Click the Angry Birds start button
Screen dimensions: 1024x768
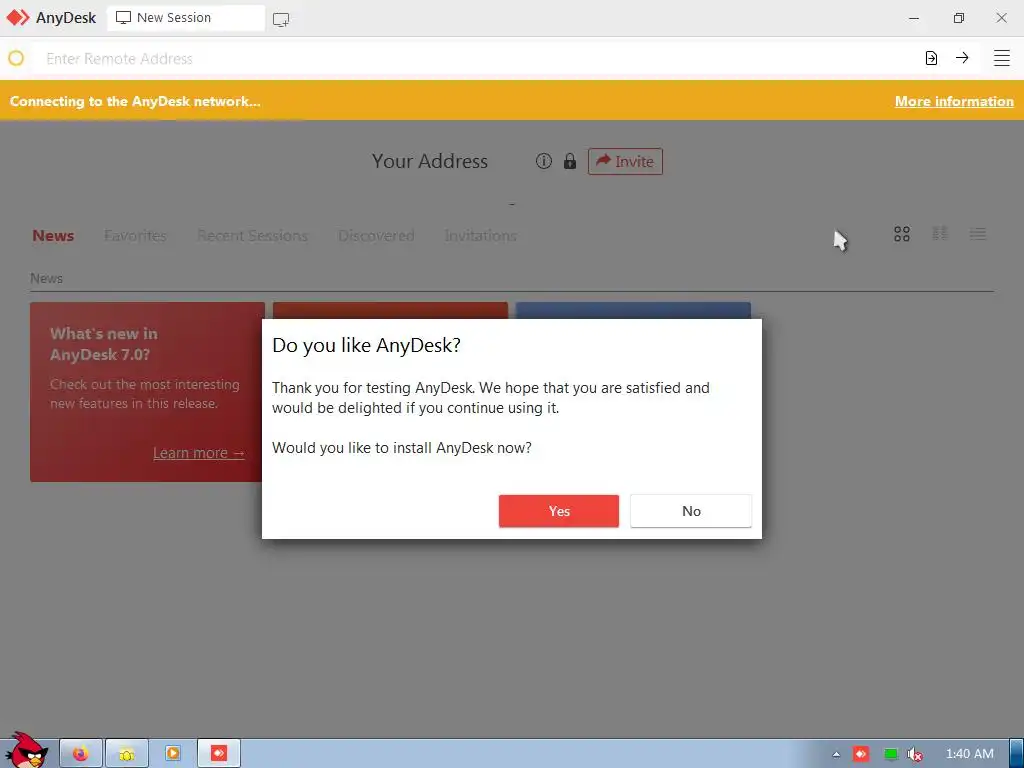(x=26, y=751)
